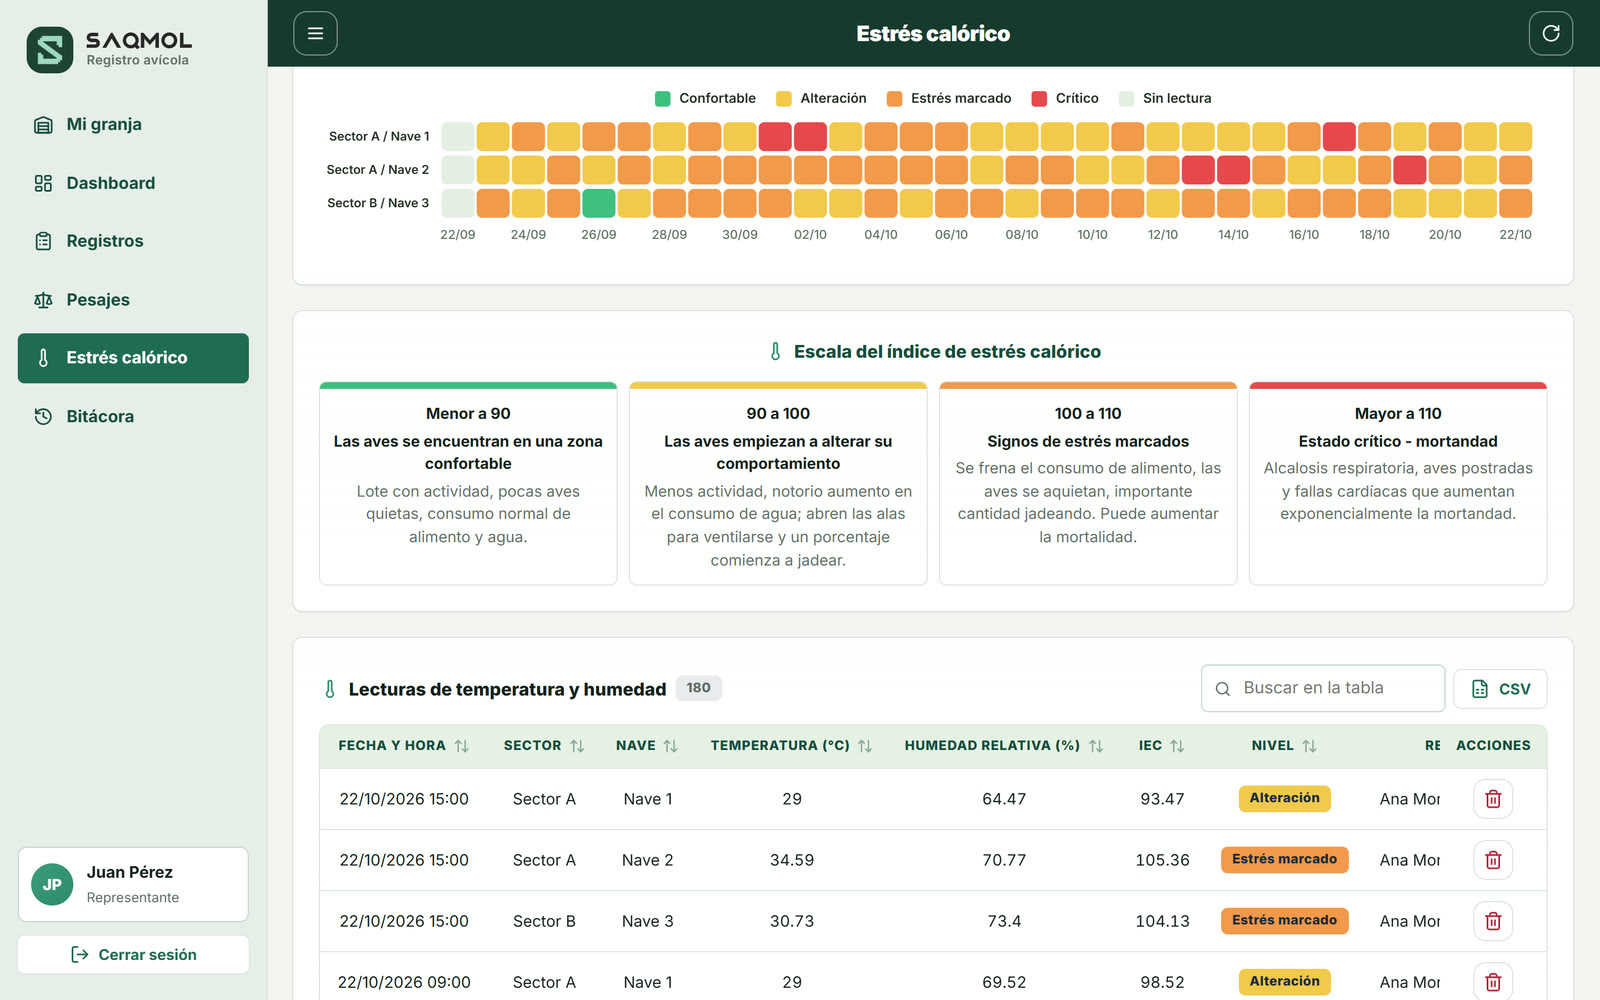The image size is (1600, 1000).
Task: Sort by Nave column
Action: coord(670,746)
